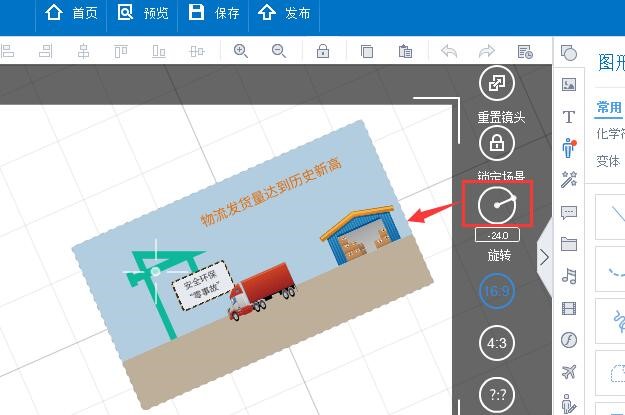Click the 首页 home menu item
The height and width of the screenshot is (415, 625).
point(72,14)
